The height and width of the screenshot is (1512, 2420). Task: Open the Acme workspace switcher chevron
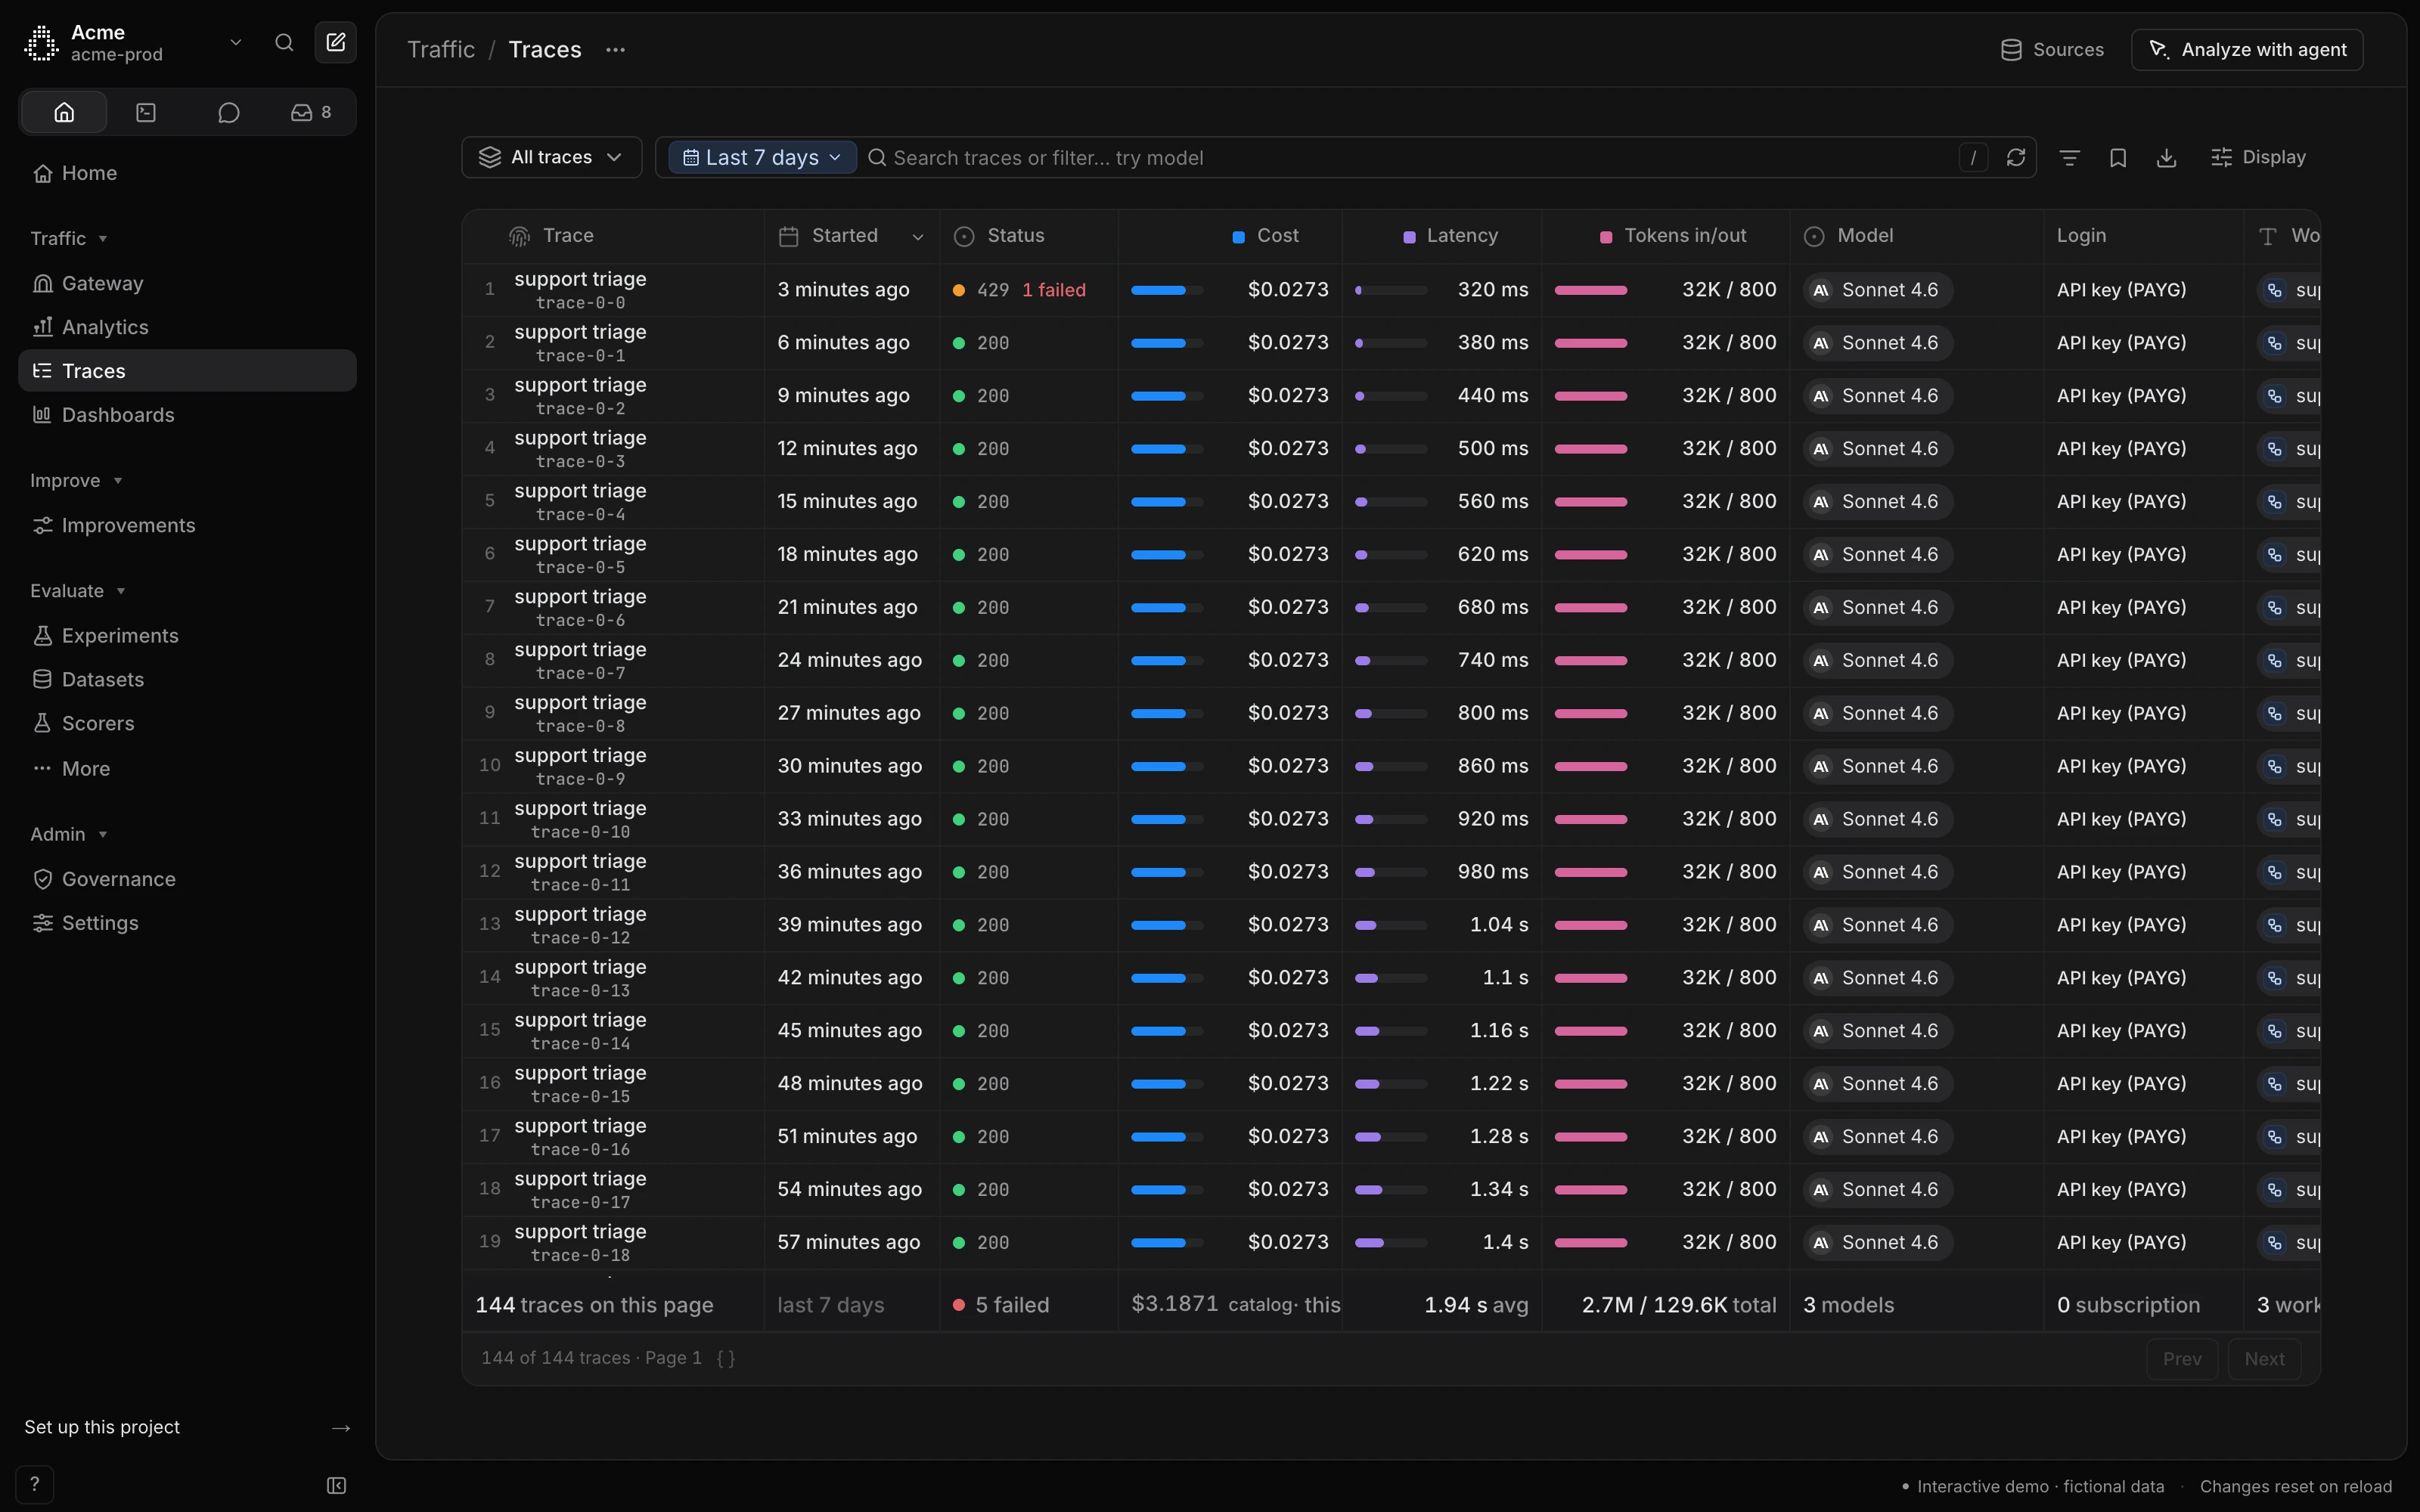[x=236, y=42]
